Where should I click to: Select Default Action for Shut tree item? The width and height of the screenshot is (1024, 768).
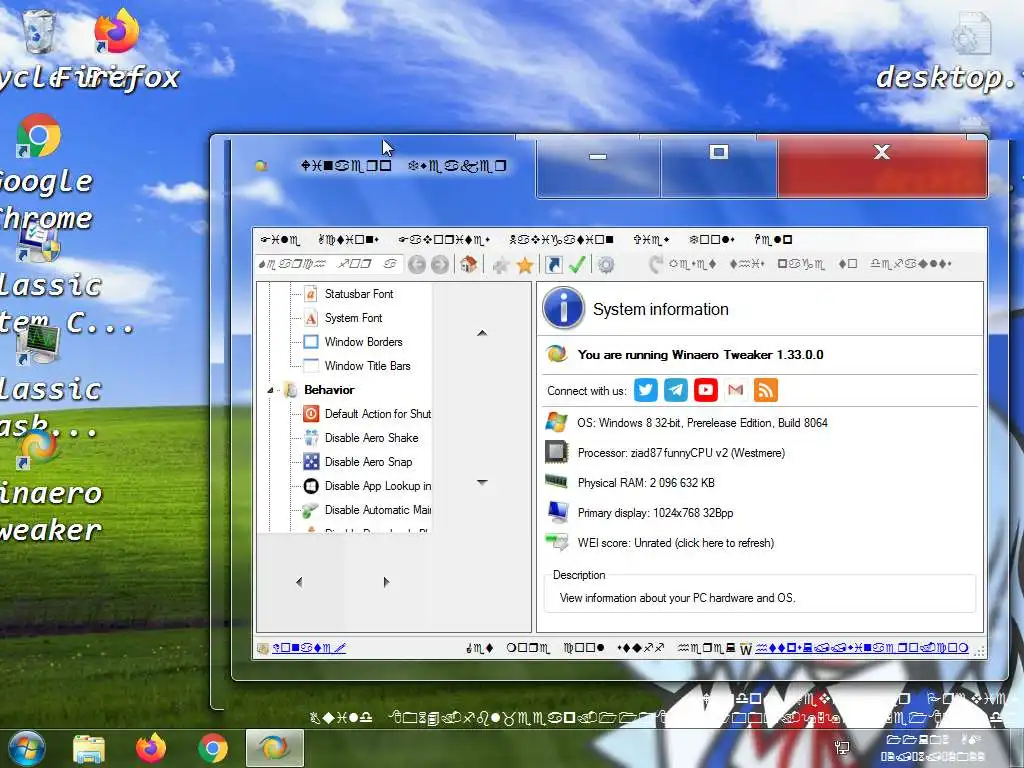pos(377,414)
